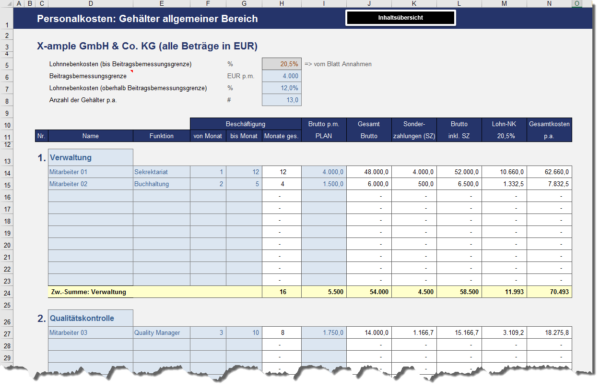Open the Inhaltsübersicht button
Screen dimensions: 600x391
(400, 18)
